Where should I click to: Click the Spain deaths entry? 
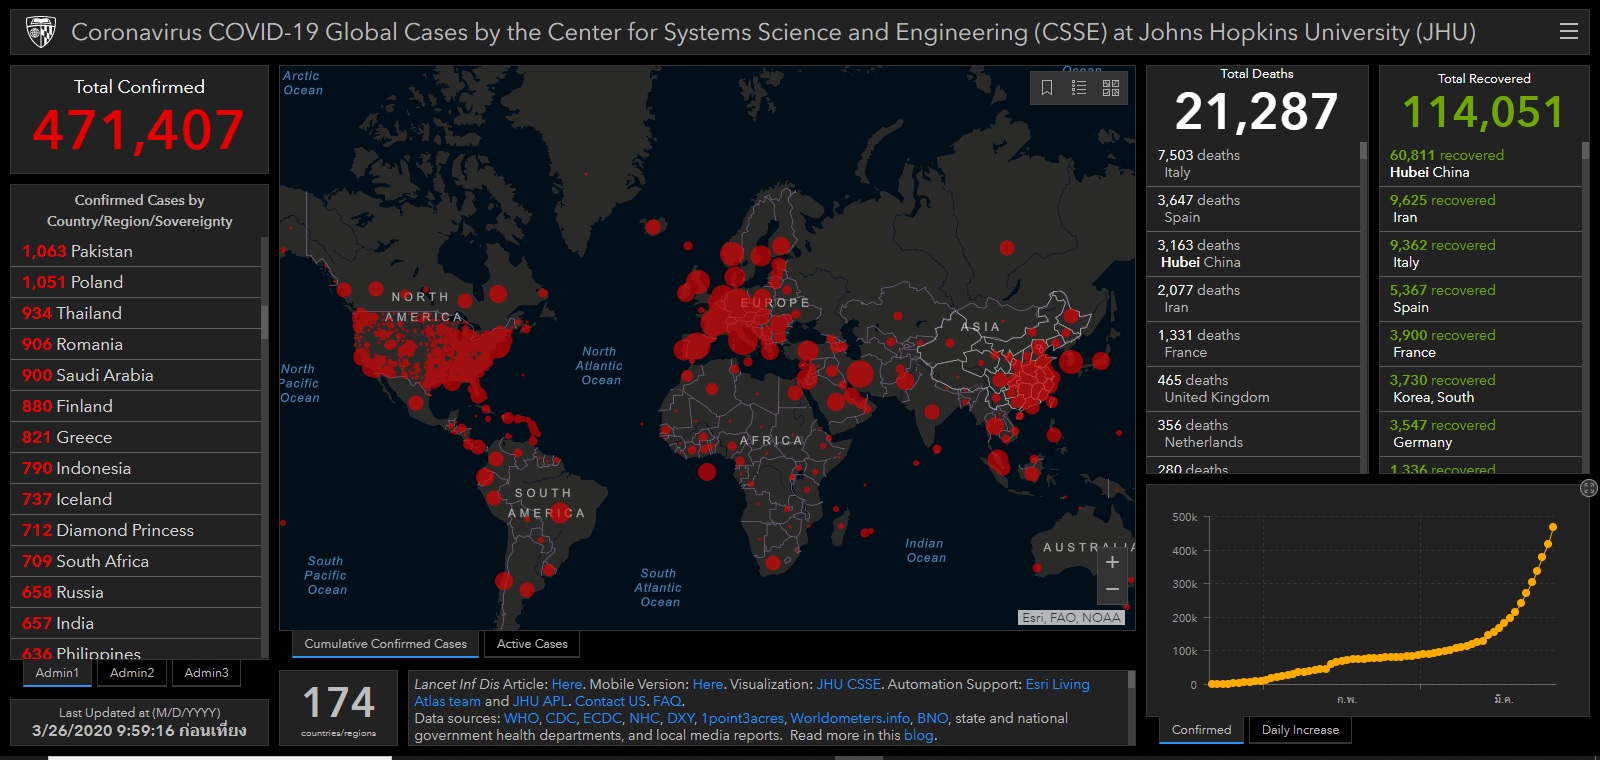(x=1253, y=209)
